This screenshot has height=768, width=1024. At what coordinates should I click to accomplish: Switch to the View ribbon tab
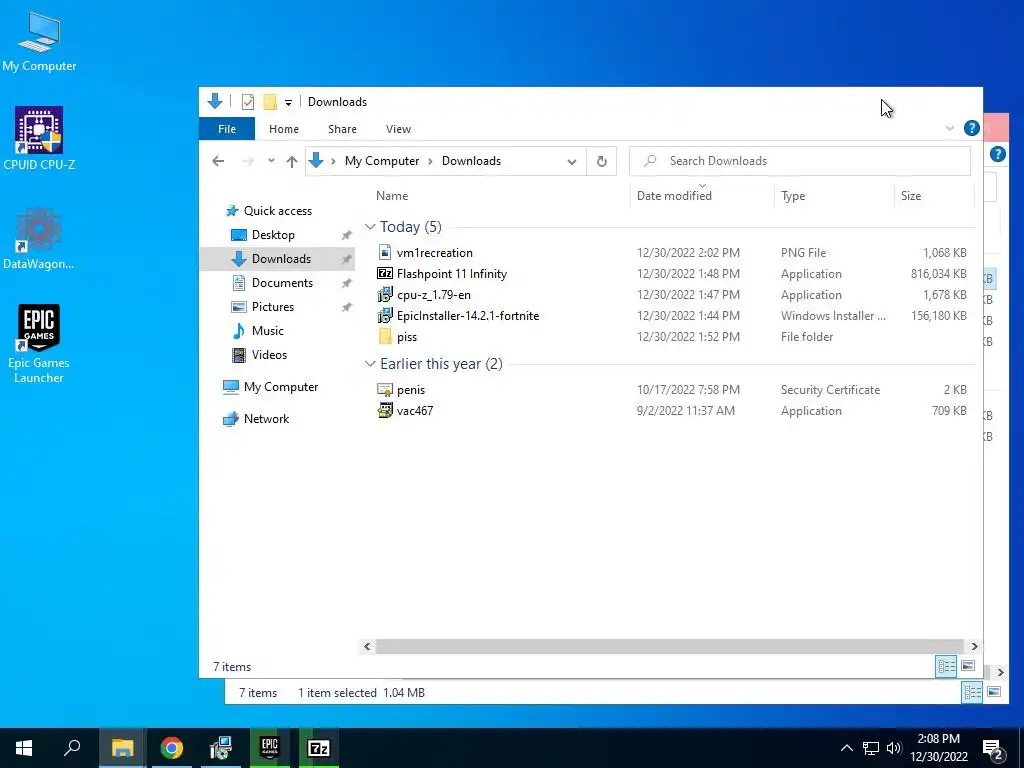point(398,129)
